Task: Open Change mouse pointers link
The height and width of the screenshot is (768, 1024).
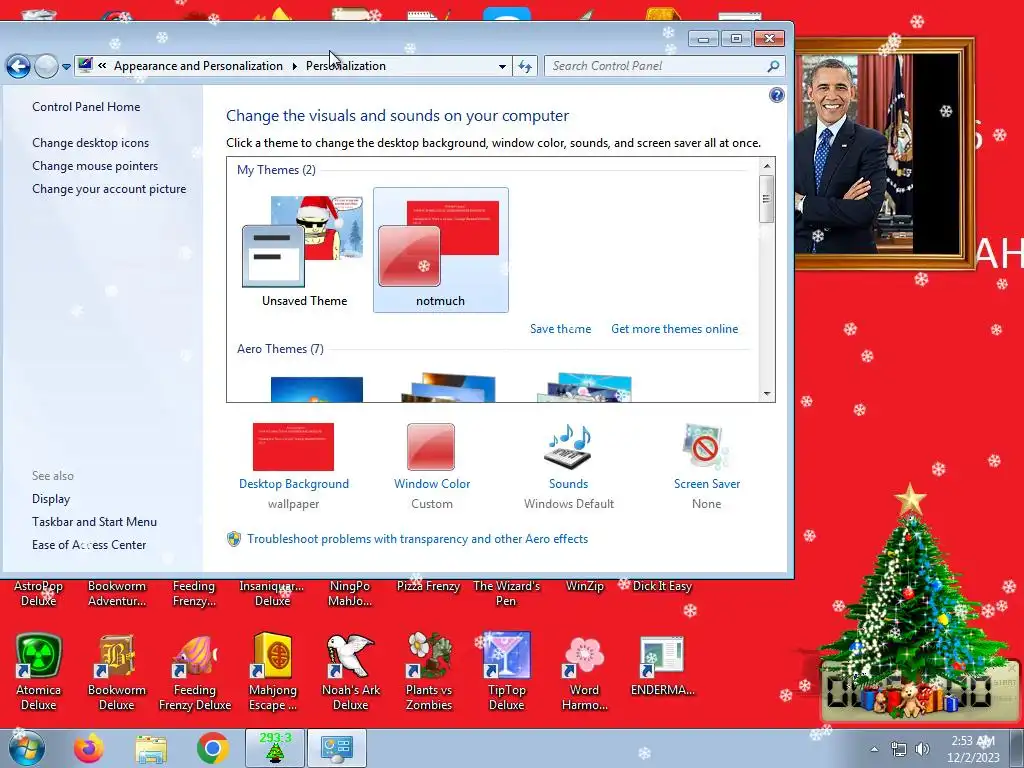Action: pyautogui.click(x=95, y=166)
